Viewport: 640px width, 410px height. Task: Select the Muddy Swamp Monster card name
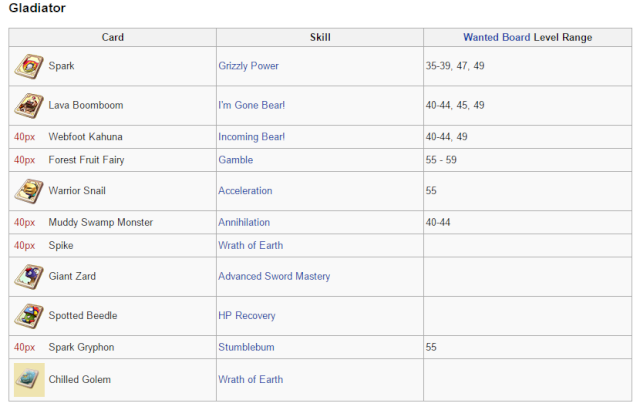tap(100, 222)
